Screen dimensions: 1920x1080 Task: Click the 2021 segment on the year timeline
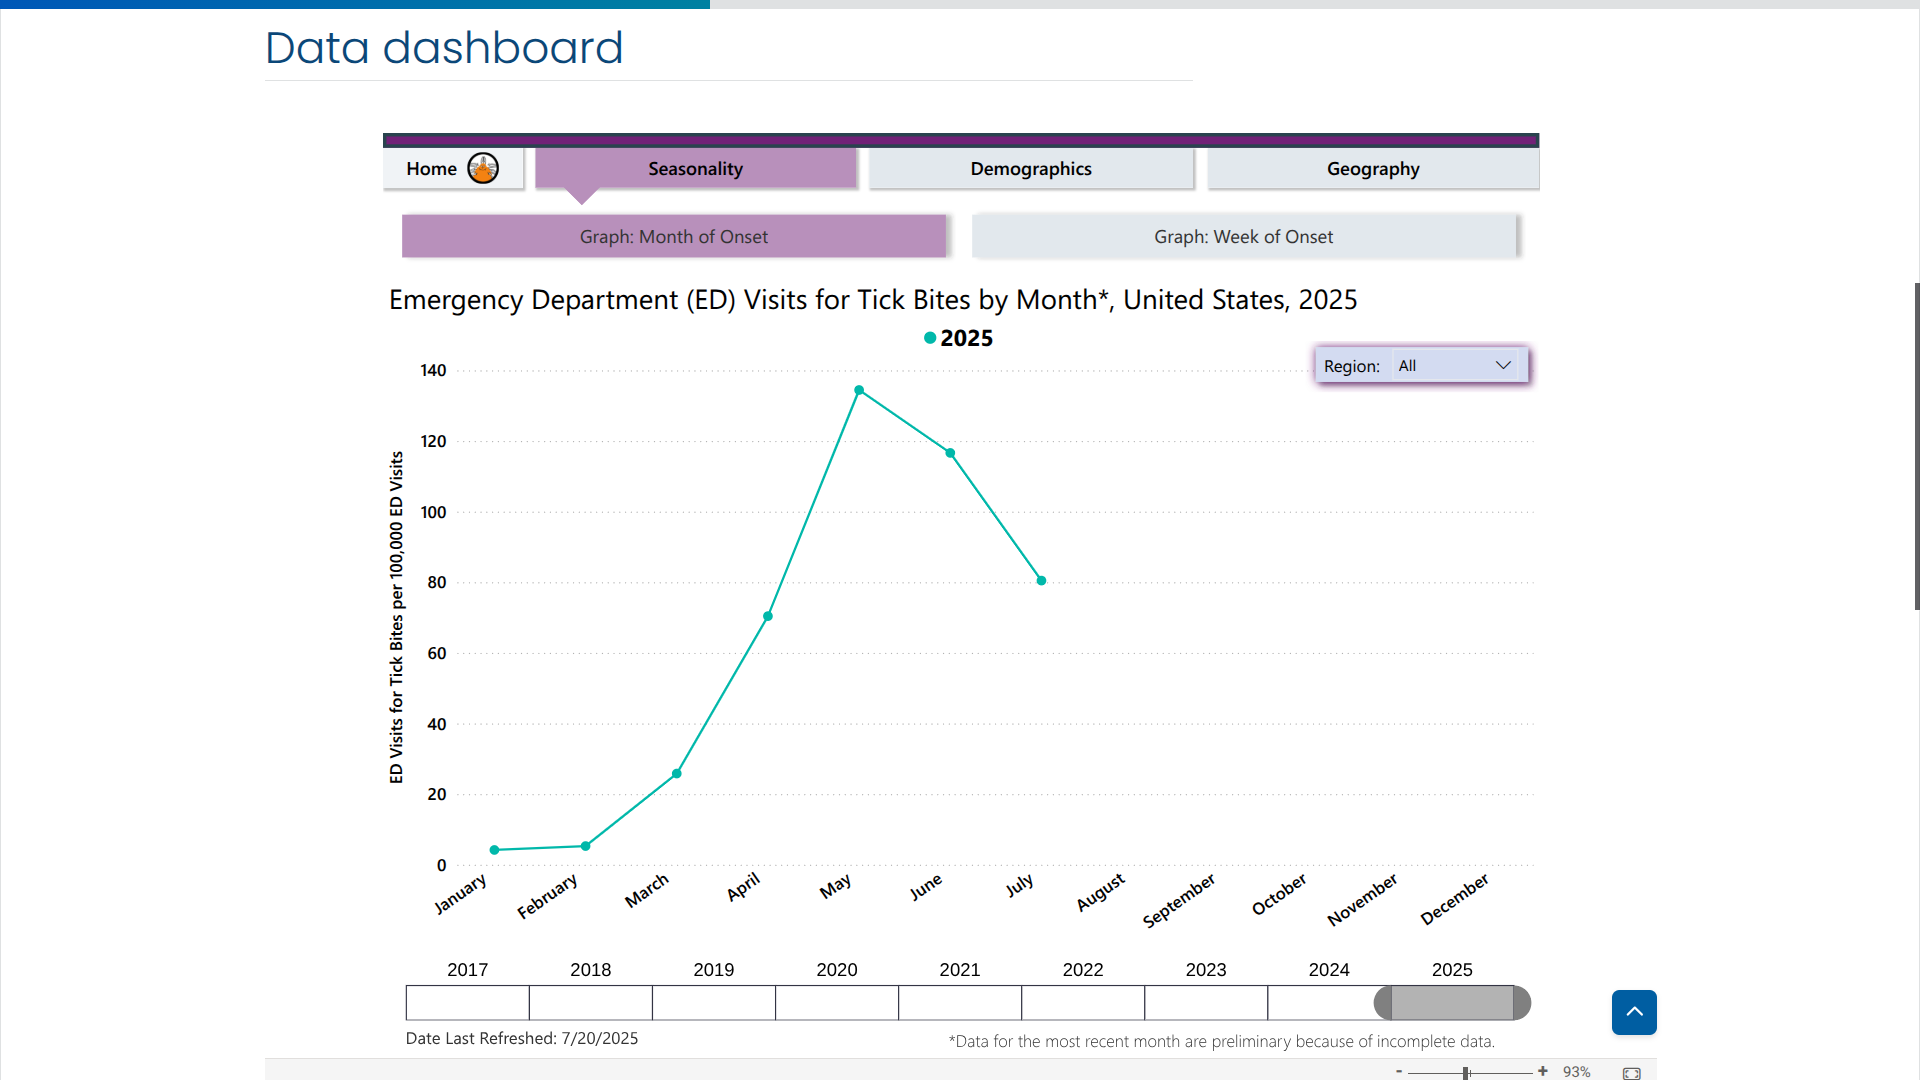pyautogui.click(x=959, y=1002)
